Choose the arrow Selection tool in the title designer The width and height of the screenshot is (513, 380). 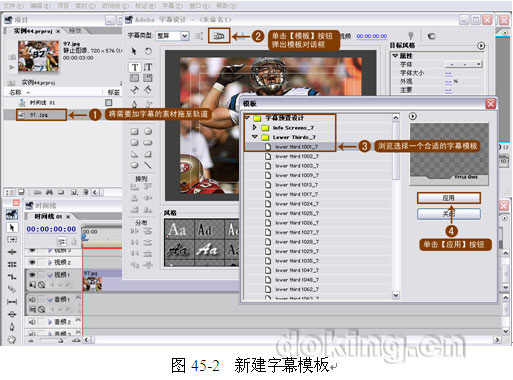point(134,51)
